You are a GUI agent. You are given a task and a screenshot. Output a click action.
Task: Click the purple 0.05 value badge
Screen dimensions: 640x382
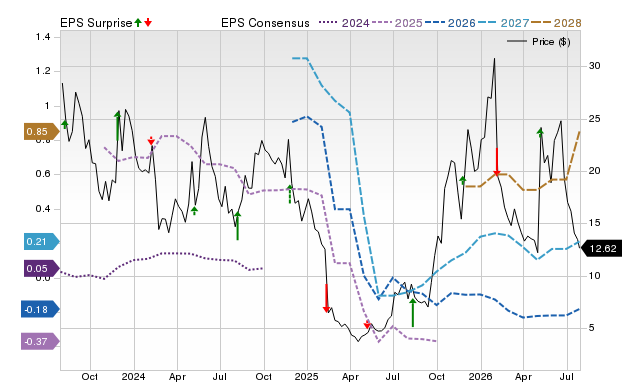(x=41, y=269)
